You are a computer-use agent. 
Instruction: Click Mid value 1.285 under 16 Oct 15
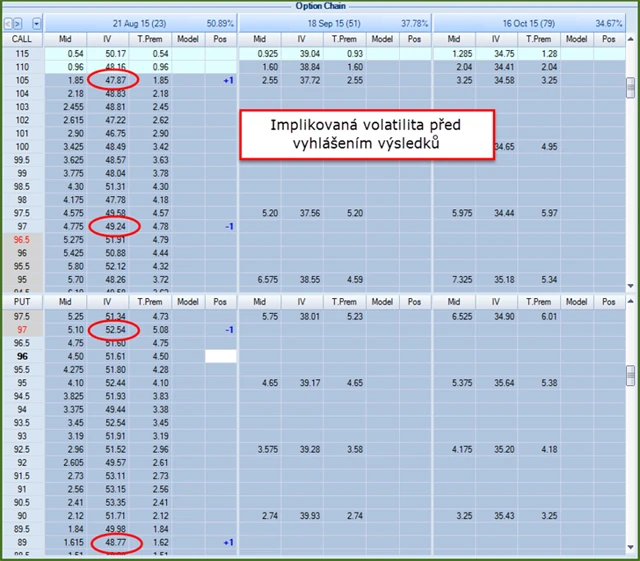pyautogui.click(x=462, y=53)
